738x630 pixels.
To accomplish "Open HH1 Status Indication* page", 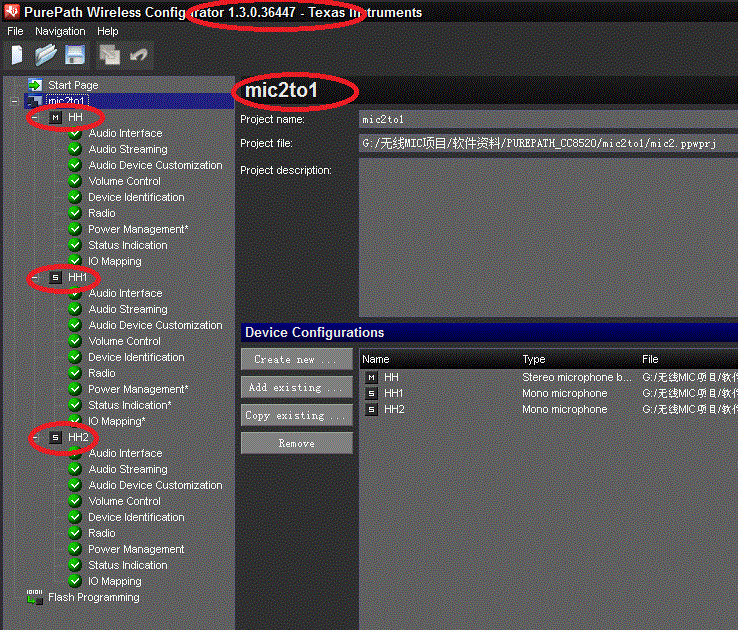I will click(129, 405).
